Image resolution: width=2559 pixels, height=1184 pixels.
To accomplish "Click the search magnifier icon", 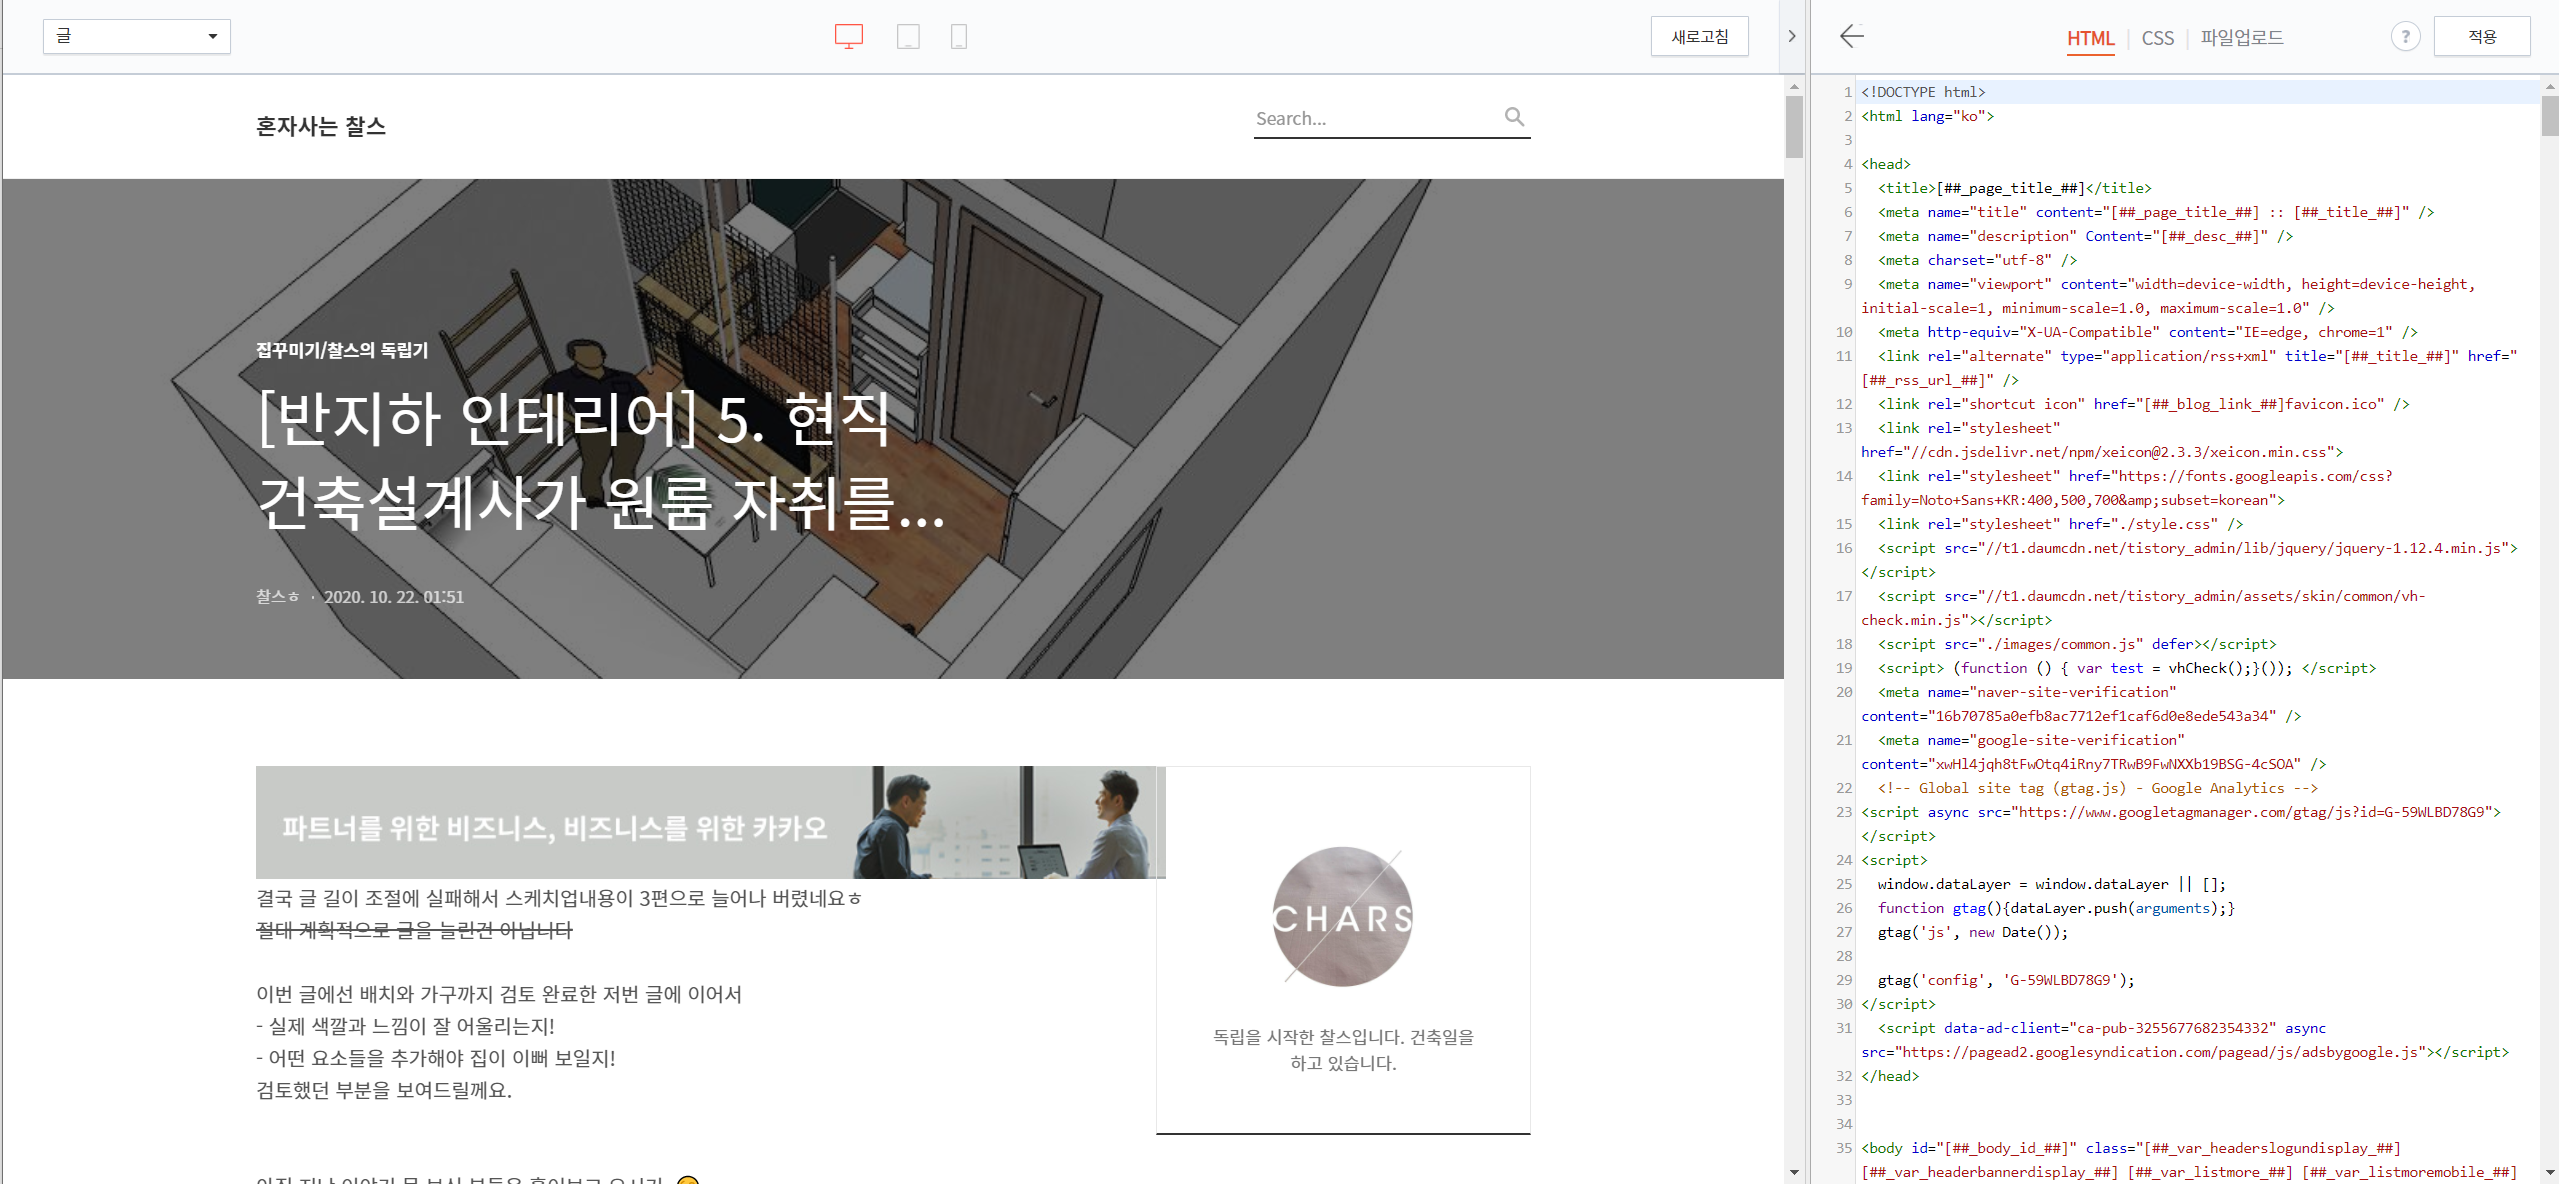I will (1514, 117).
